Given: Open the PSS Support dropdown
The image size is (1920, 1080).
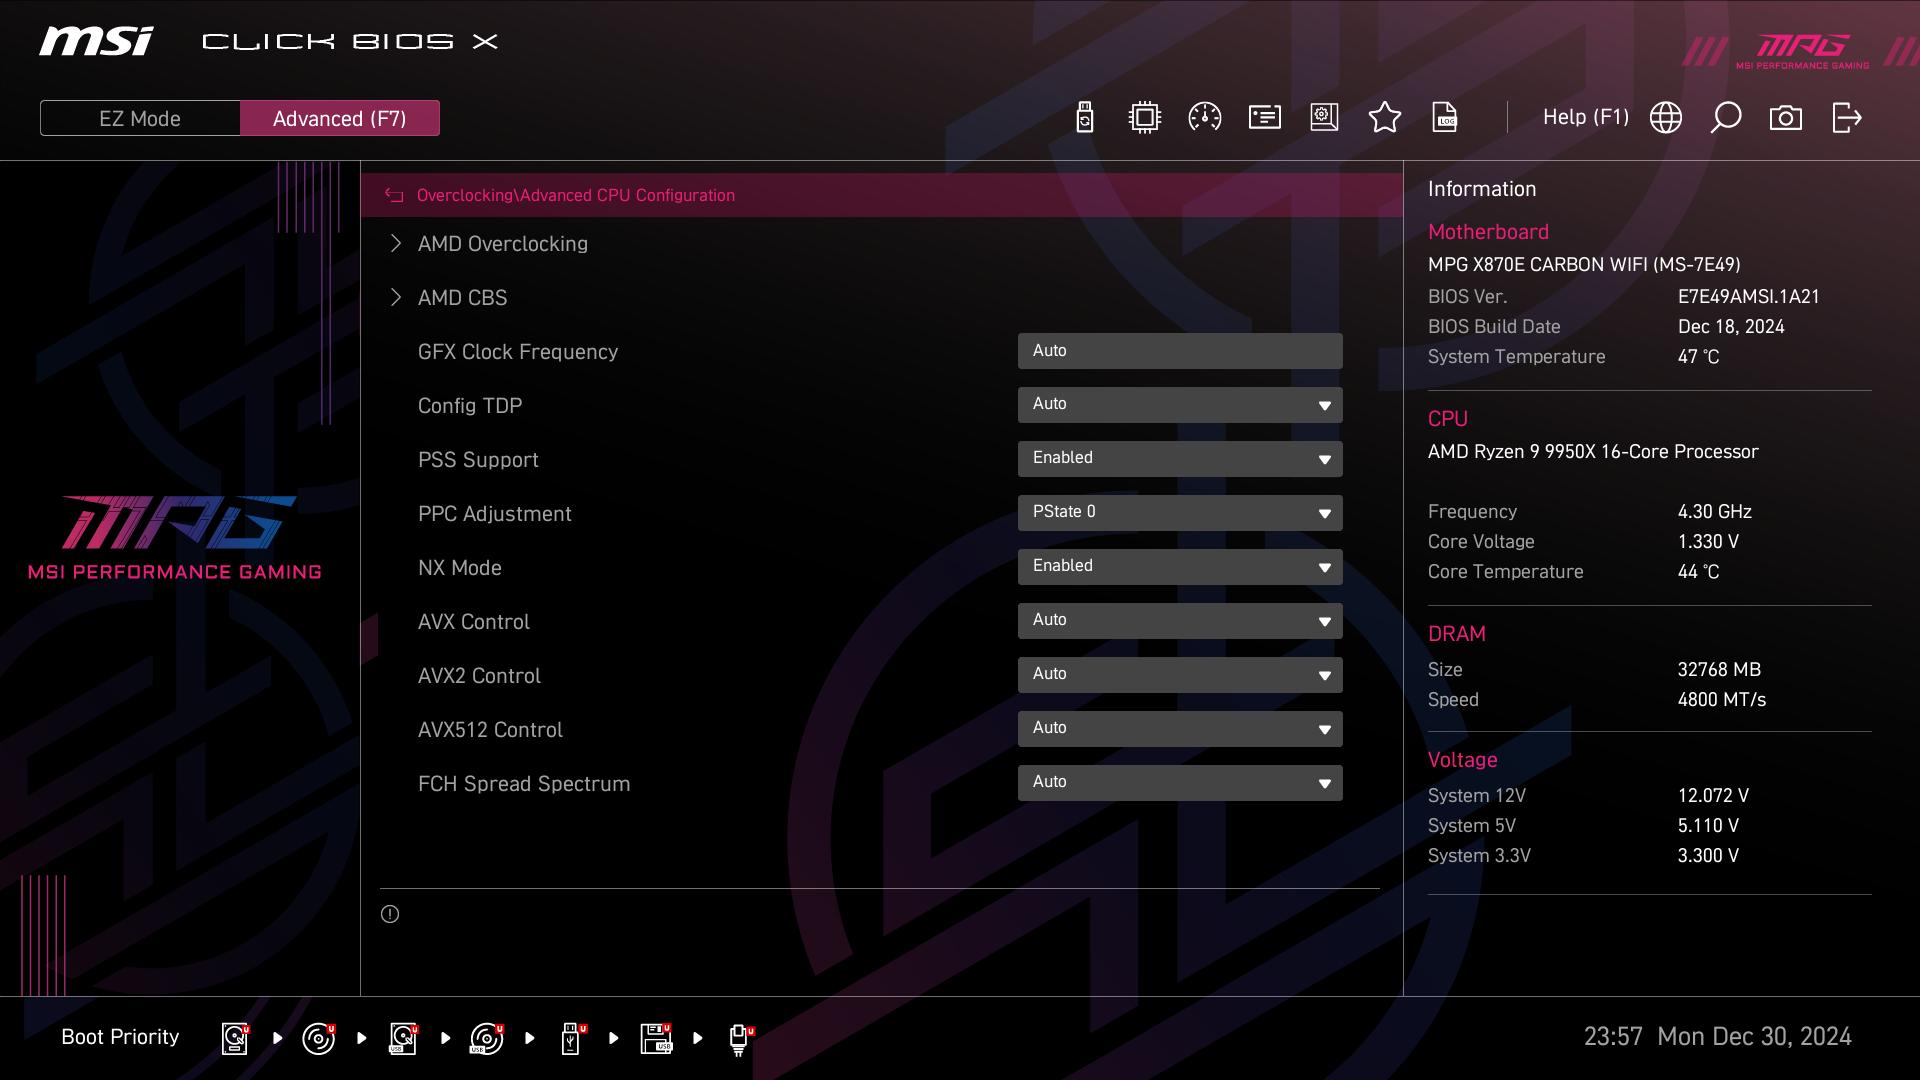Looking at the screenshot, I should coord(1180,459).
